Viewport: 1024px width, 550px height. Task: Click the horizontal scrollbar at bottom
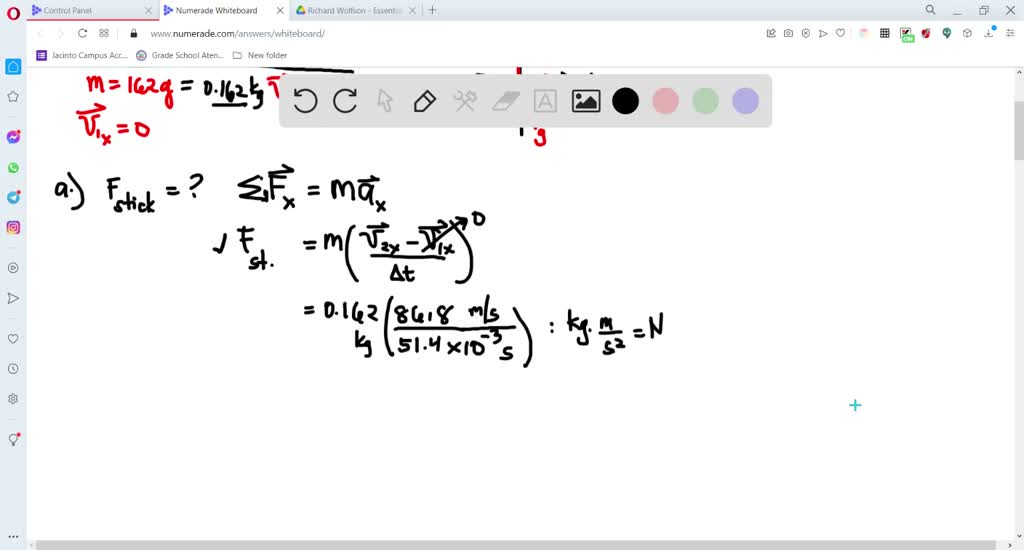[516, 545]
